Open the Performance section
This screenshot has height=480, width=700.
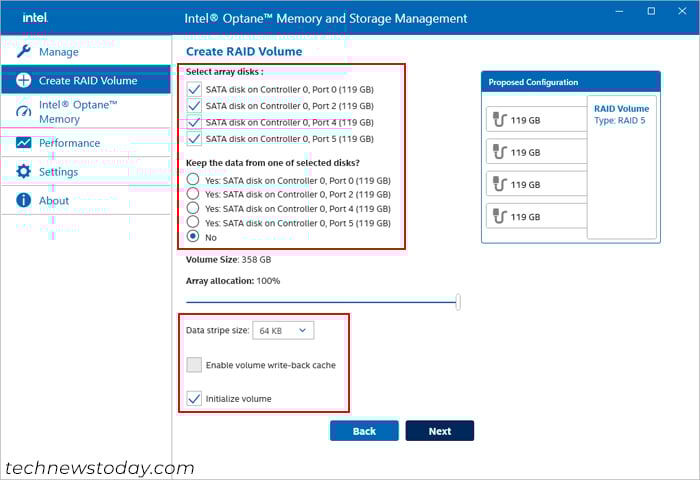[86, 143]
